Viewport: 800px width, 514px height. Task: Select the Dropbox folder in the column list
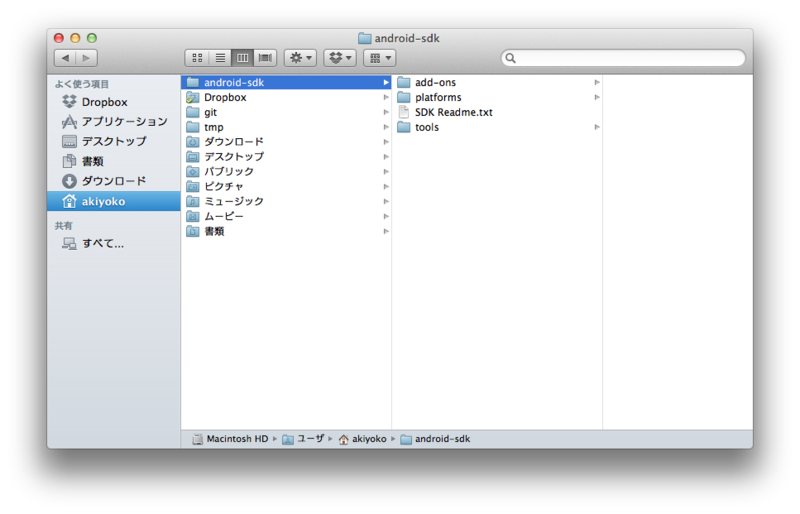pyautogui.click(x=286, y=97)
